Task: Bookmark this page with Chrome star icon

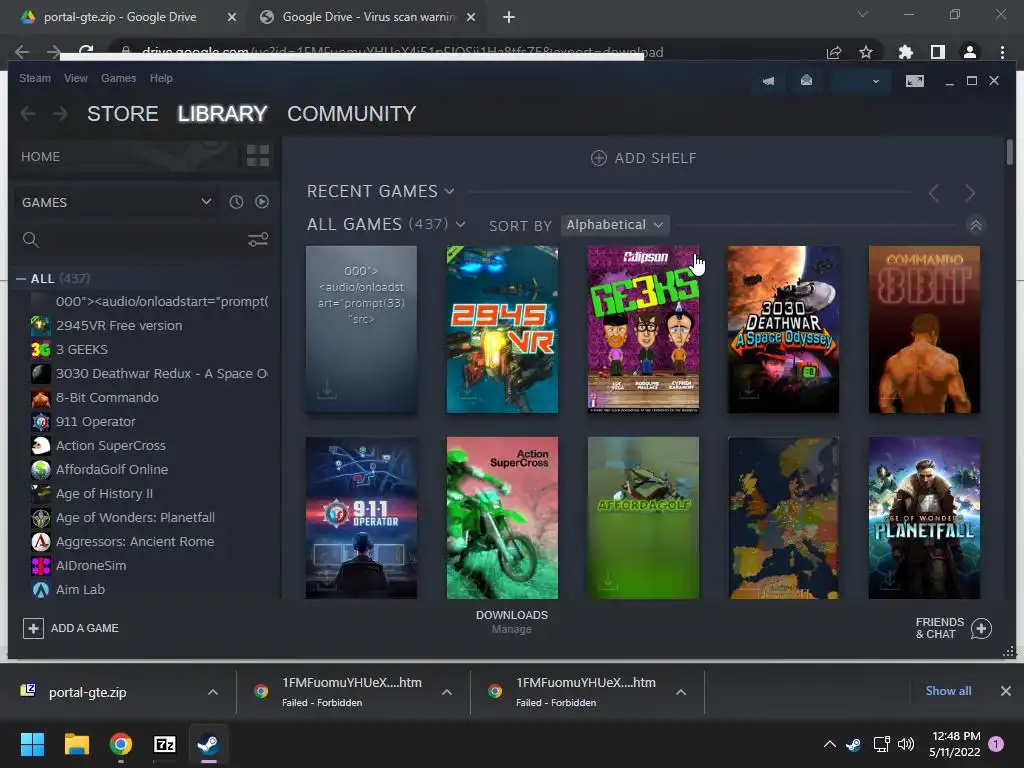Action: click(x=866, y=52)
